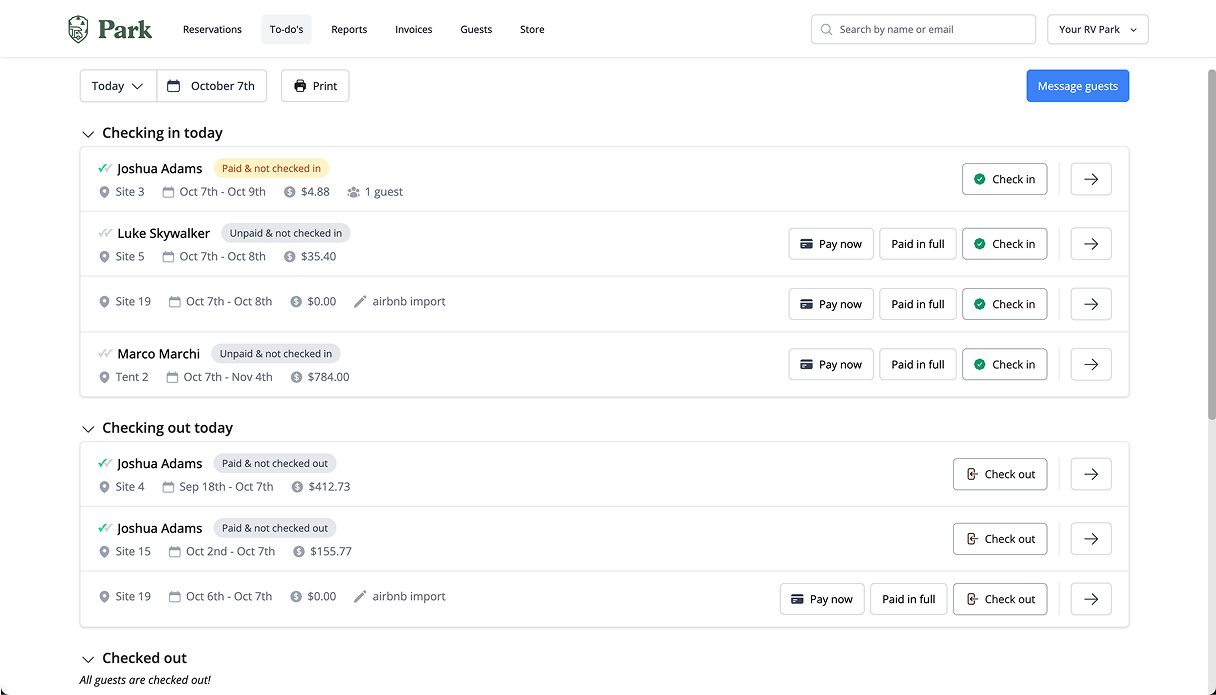Open details arrow for Luke Skywalker reservation
Screen dimensions: 1216x695
click(x=1091, y=244)
